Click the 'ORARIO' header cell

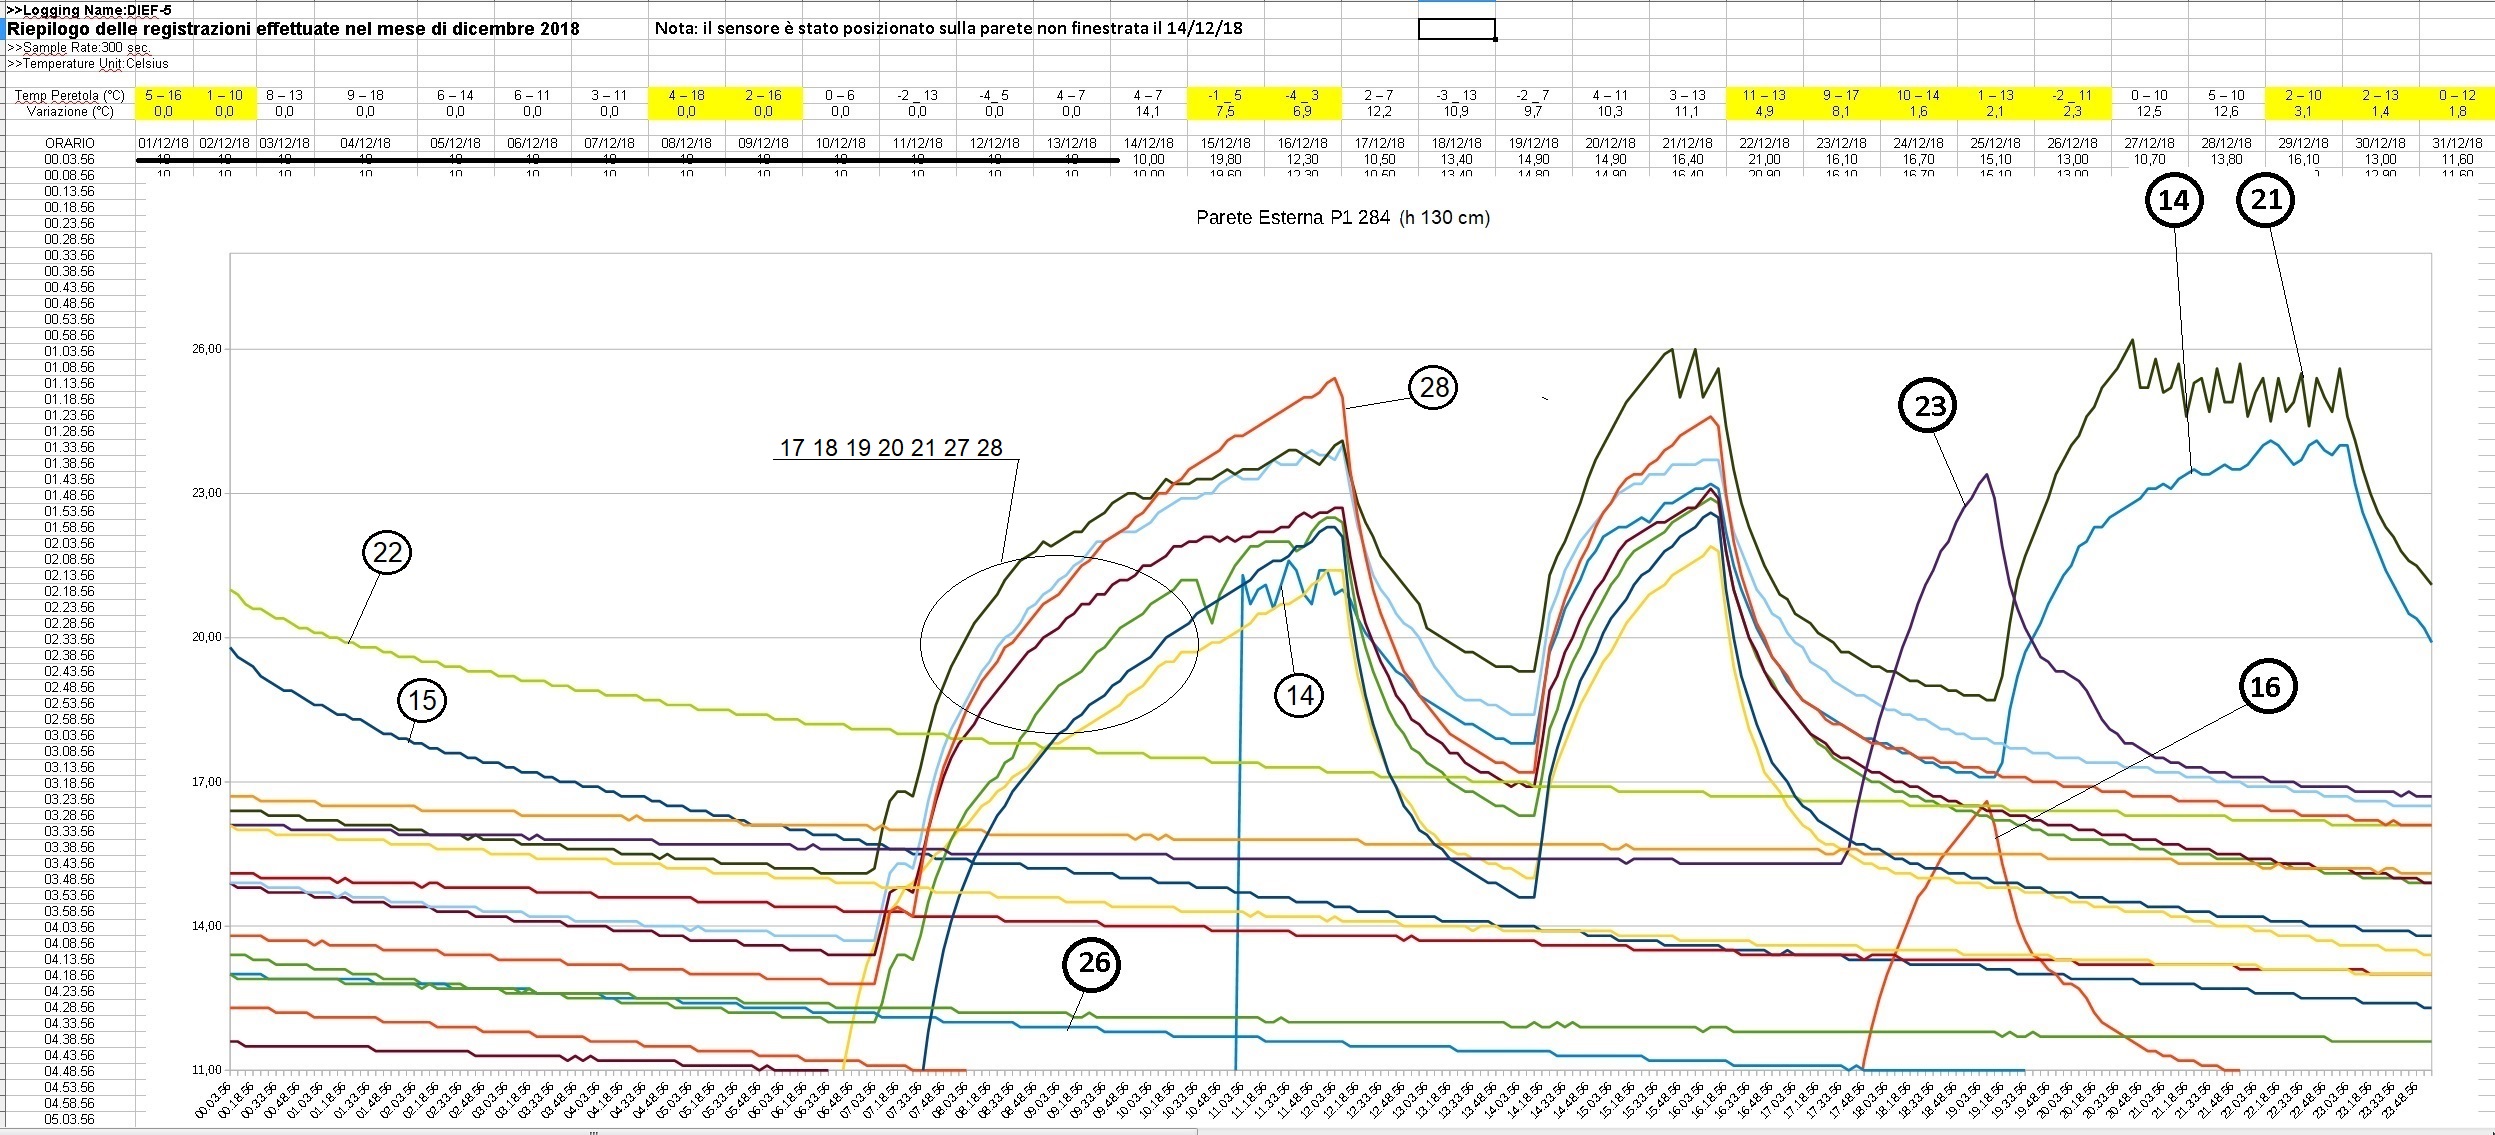[70, 143]
